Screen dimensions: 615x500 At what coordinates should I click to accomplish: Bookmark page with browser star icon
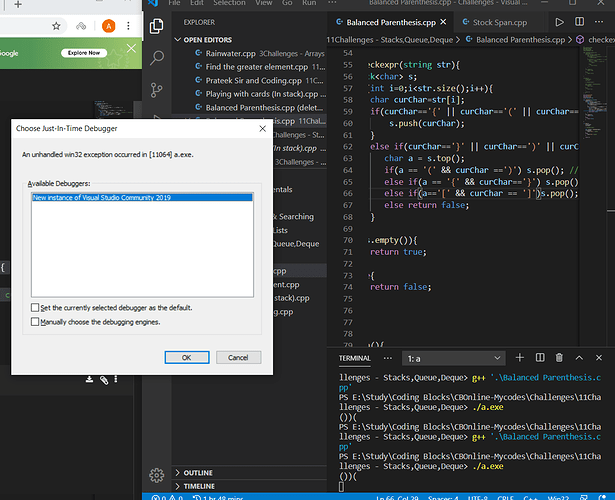click(x=56, y=26)
